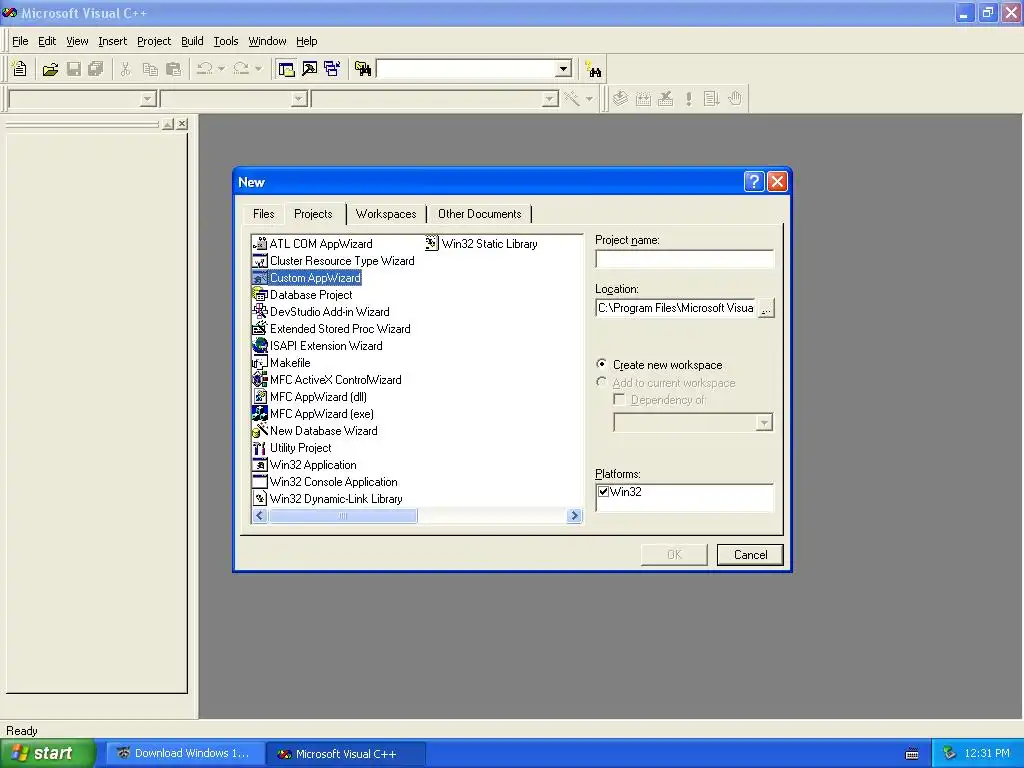
Task: Switch to the Workspaces tab
Action: (386, 214)
